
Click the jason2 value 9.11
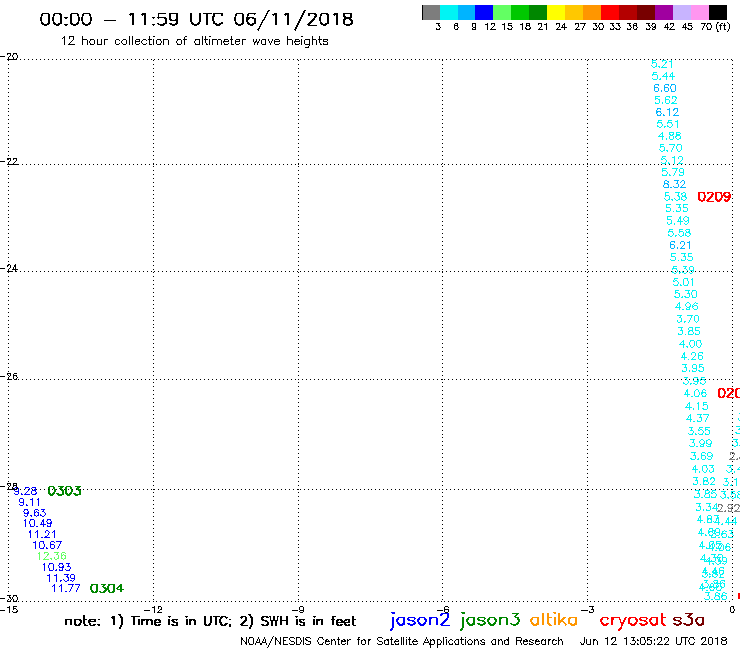tap(29, 502)
